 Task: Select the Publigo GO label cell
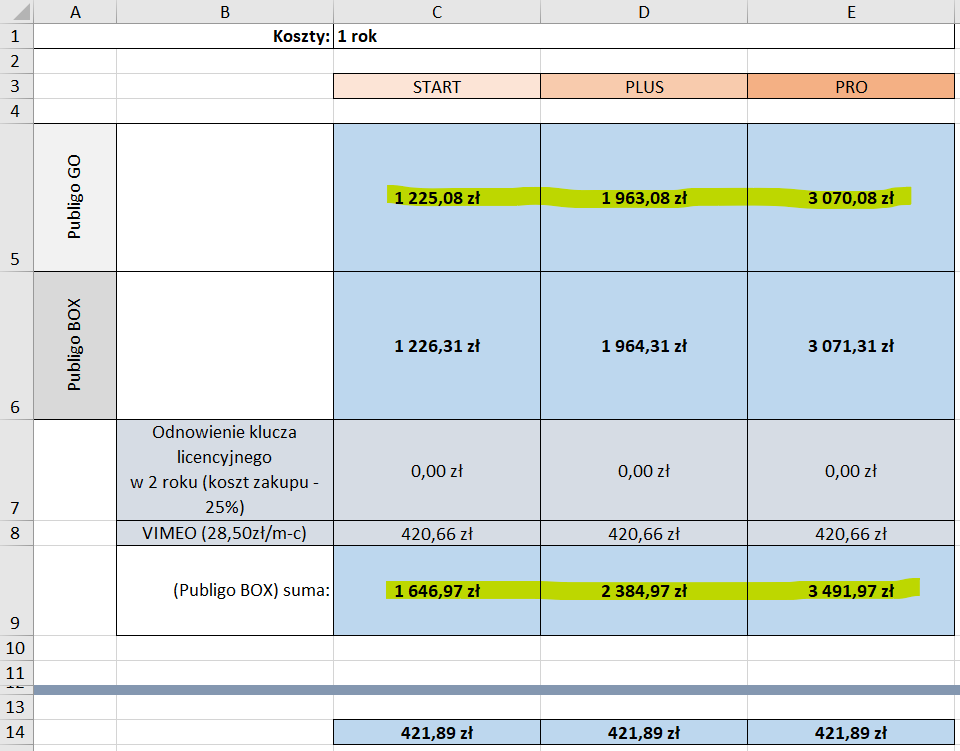tap(75, 197)
